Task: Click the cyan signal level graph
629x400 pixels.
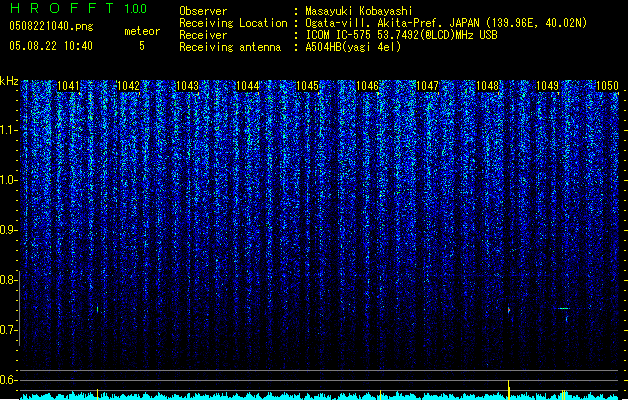Action: click(x=319, y=396)
